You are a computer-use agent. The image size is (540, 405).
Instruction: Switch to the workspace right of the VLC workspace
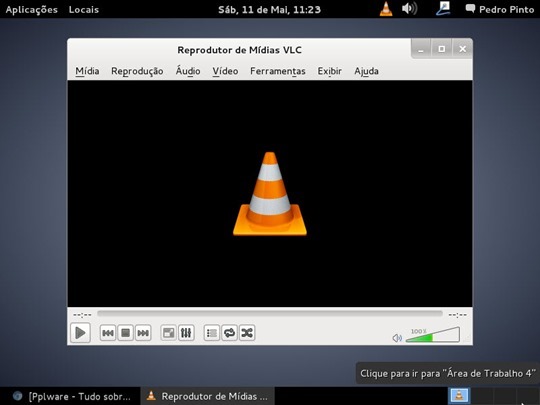point(482,395)
